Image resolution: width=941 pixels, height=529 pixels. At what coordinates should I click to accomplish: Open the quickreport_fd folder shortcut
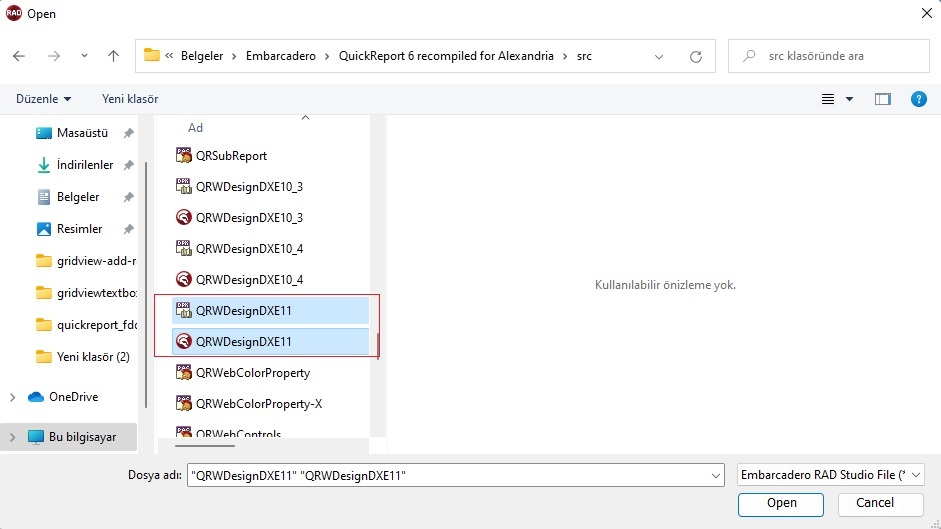click(x=86, y=325)
